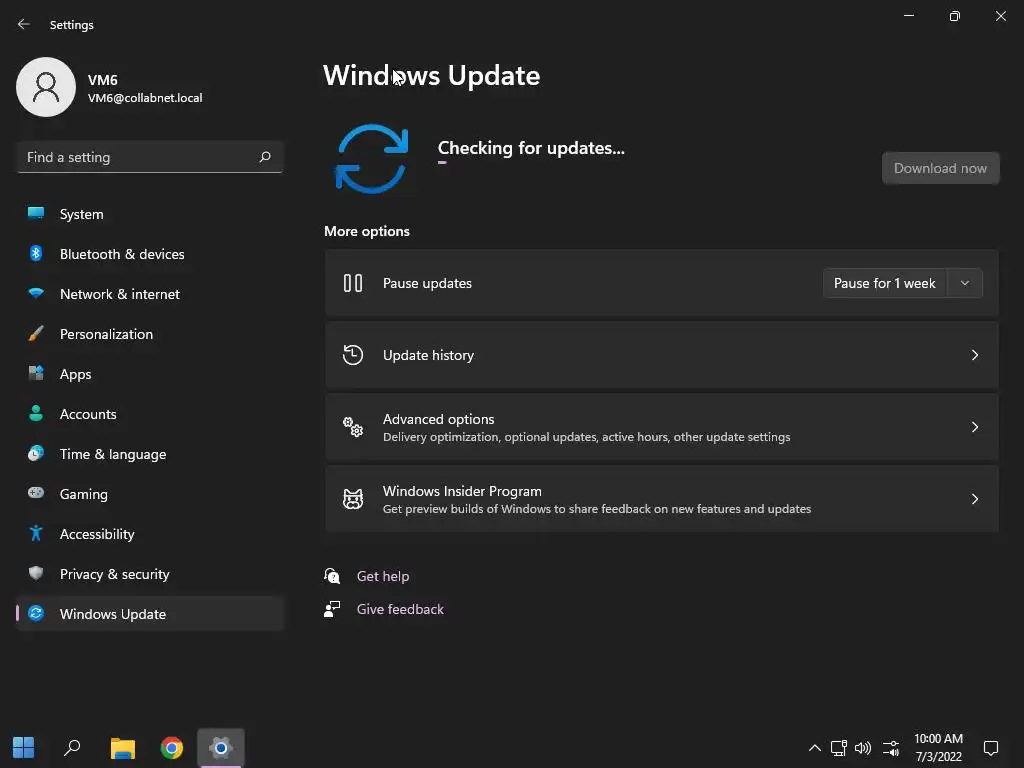The image size is (1024, 768).
Task: Go to Network & internet settings
Action: pyautogui.click(x=150, y=293)
